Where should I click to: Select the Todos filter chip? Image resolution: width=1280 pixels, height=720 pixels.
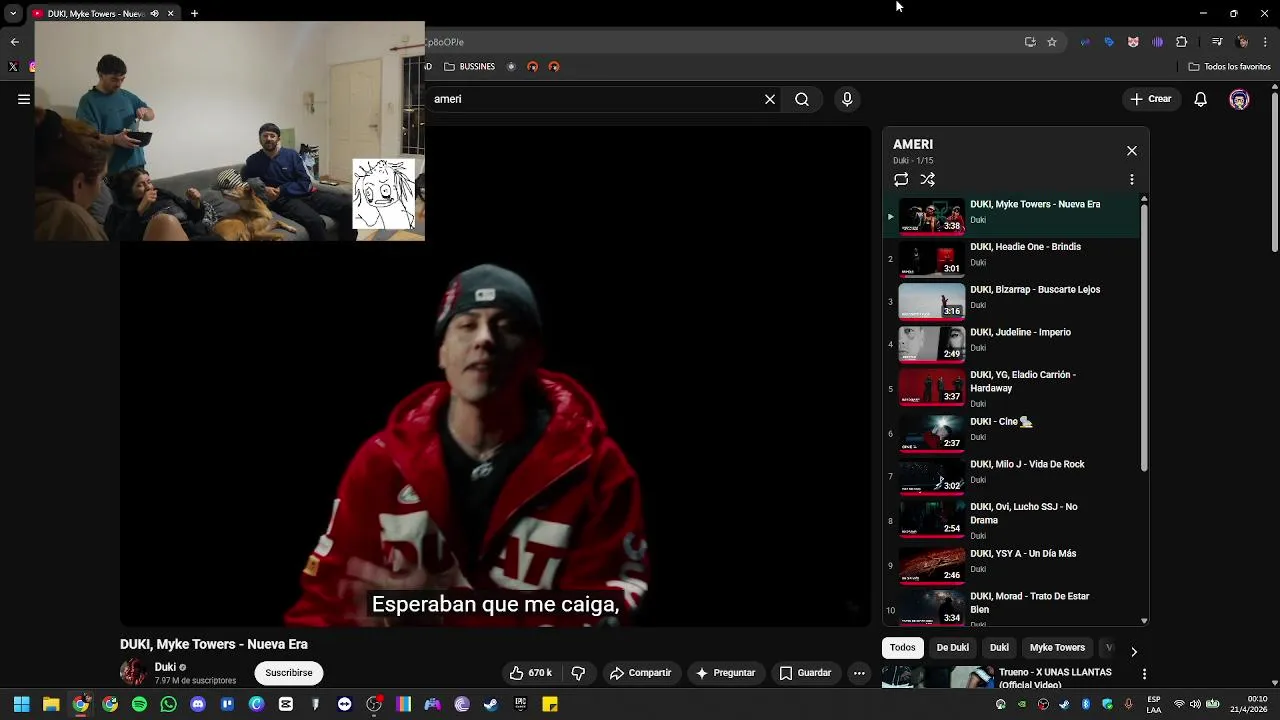pyautogui.click(x=903, y=648)
